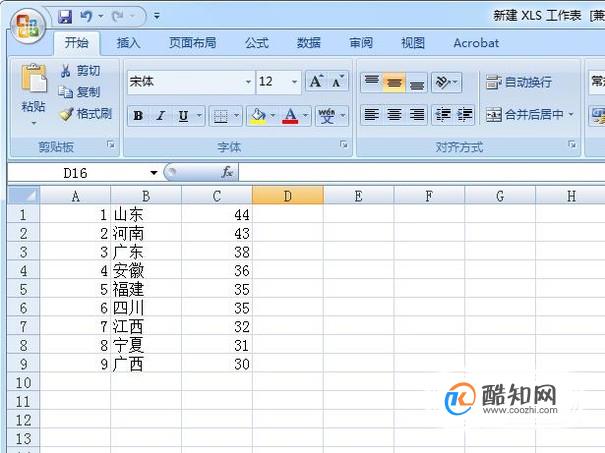Screen dimensions: 605x453
Task: Click the Name Box showing D16
Action: 76,173
